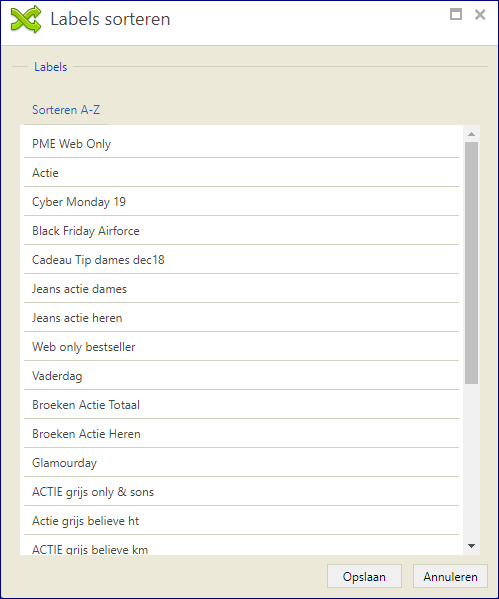
Task: Select the Glamourday label row
Action: pyautogui.click(x=241, y=463)
